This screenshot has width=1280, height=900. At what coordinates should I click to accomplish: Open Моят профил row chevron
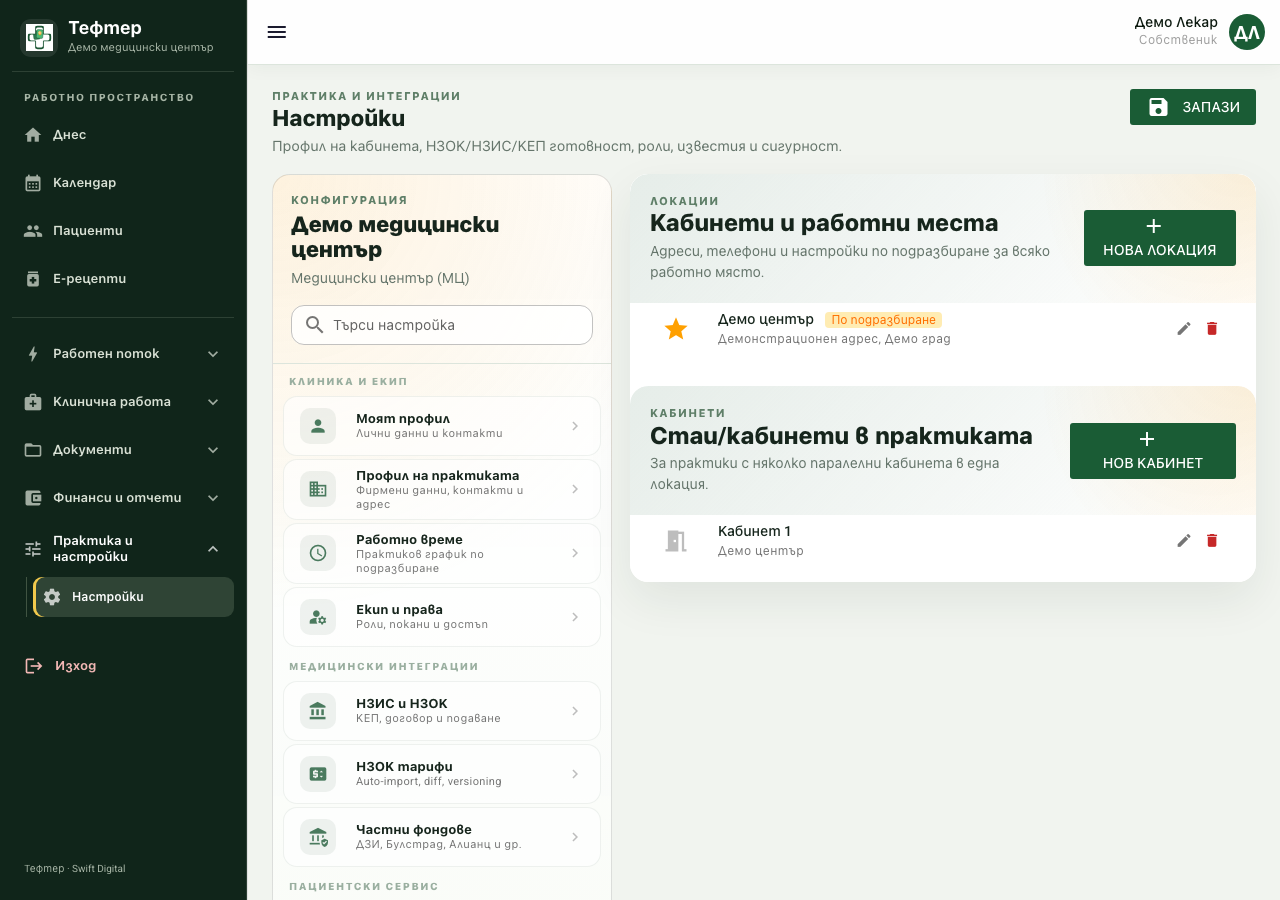[575, 426]
